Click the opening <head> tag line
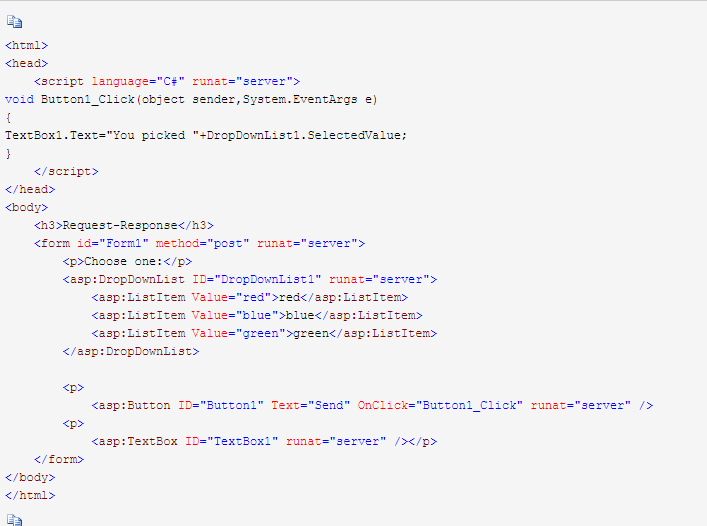 (27, 64)
